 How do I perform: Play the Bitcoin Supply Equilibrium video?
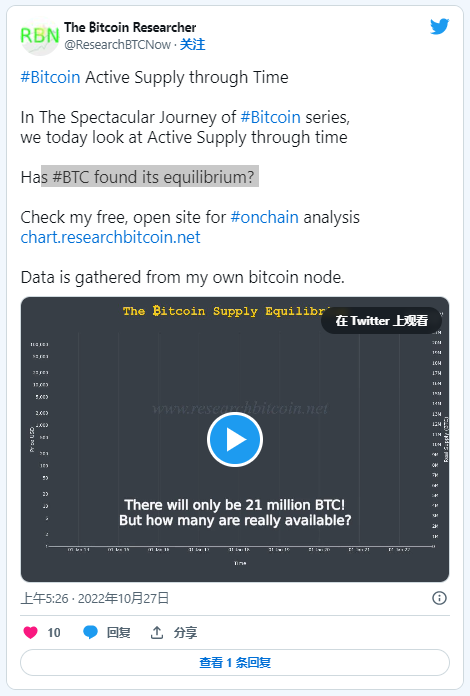click(235, 439)
